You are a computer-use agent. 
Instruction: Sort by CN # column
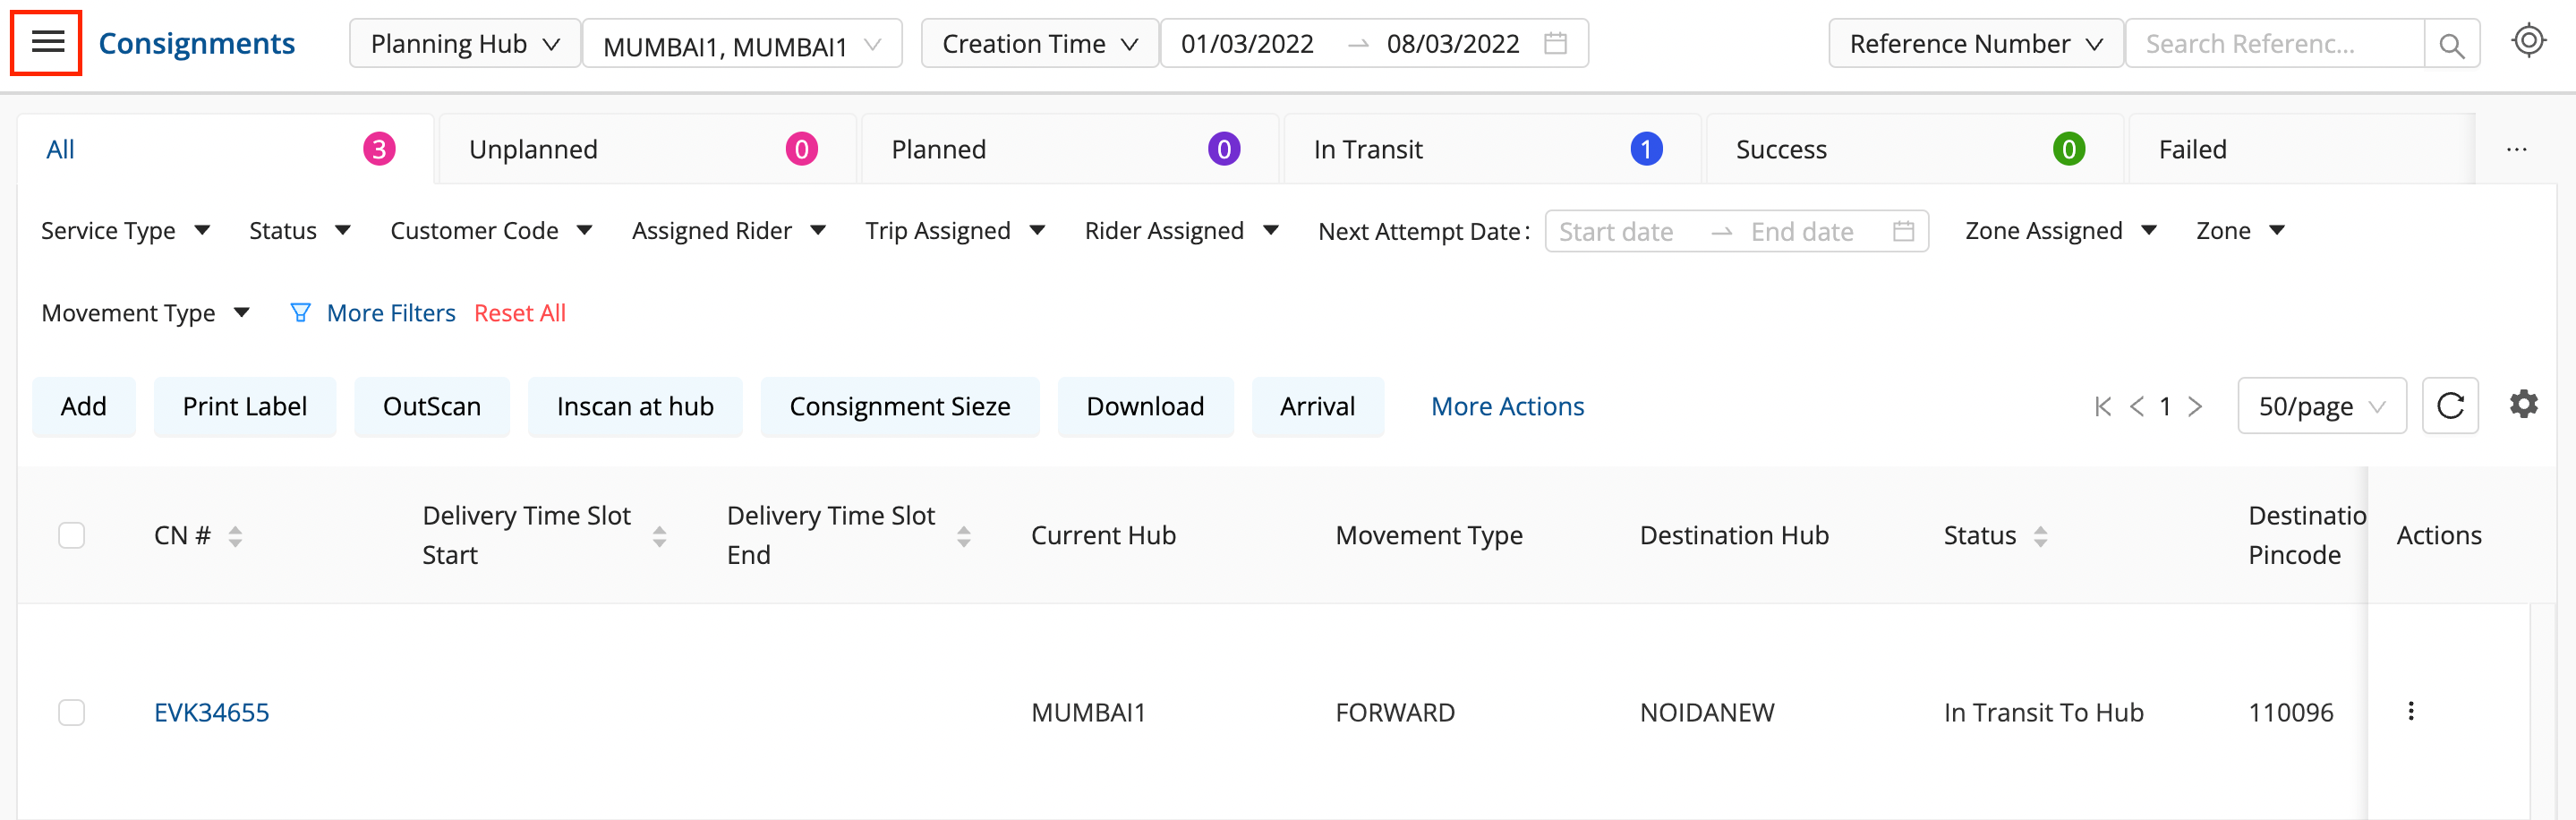(235, 536)
